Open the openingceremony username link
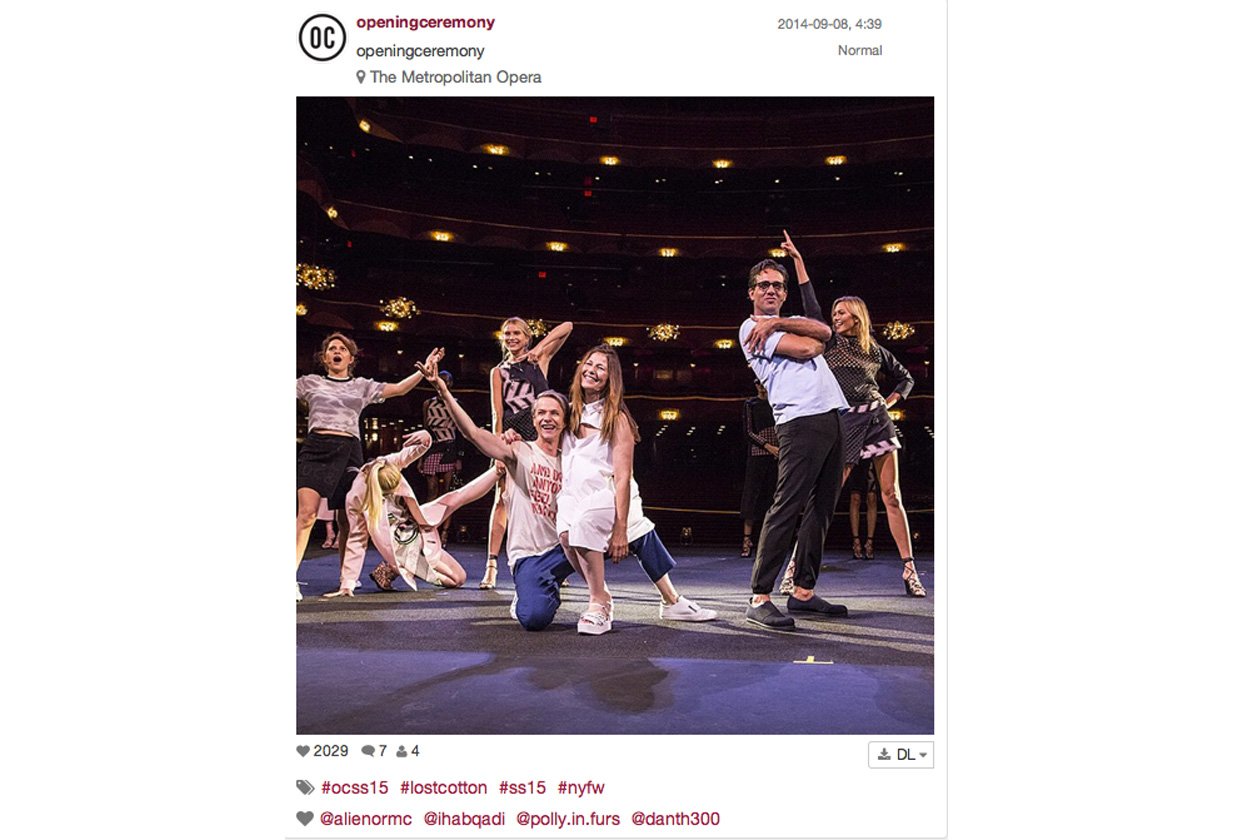The width and height of the screenshot is (1260, 840). coord(425,22)
